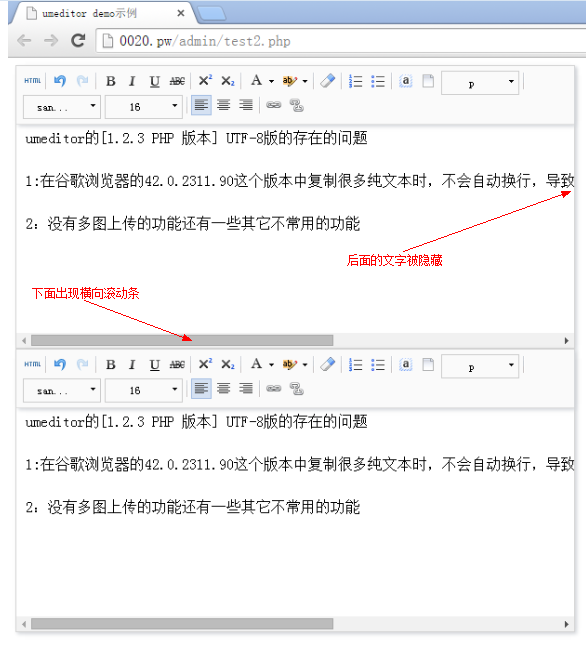
Task: Toggle Bold in the top editor
Action: [110, 81]
